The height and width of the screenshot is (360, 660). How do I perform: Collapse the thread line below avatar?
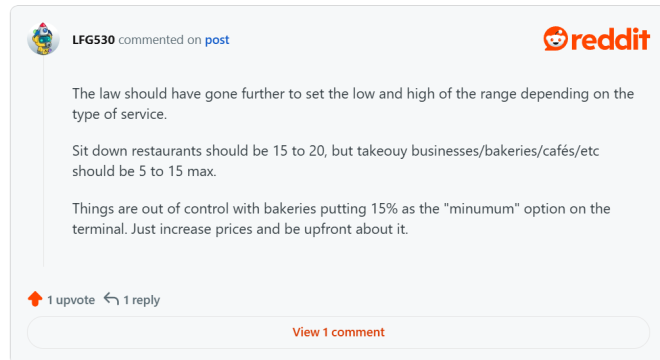coord(43,161)
